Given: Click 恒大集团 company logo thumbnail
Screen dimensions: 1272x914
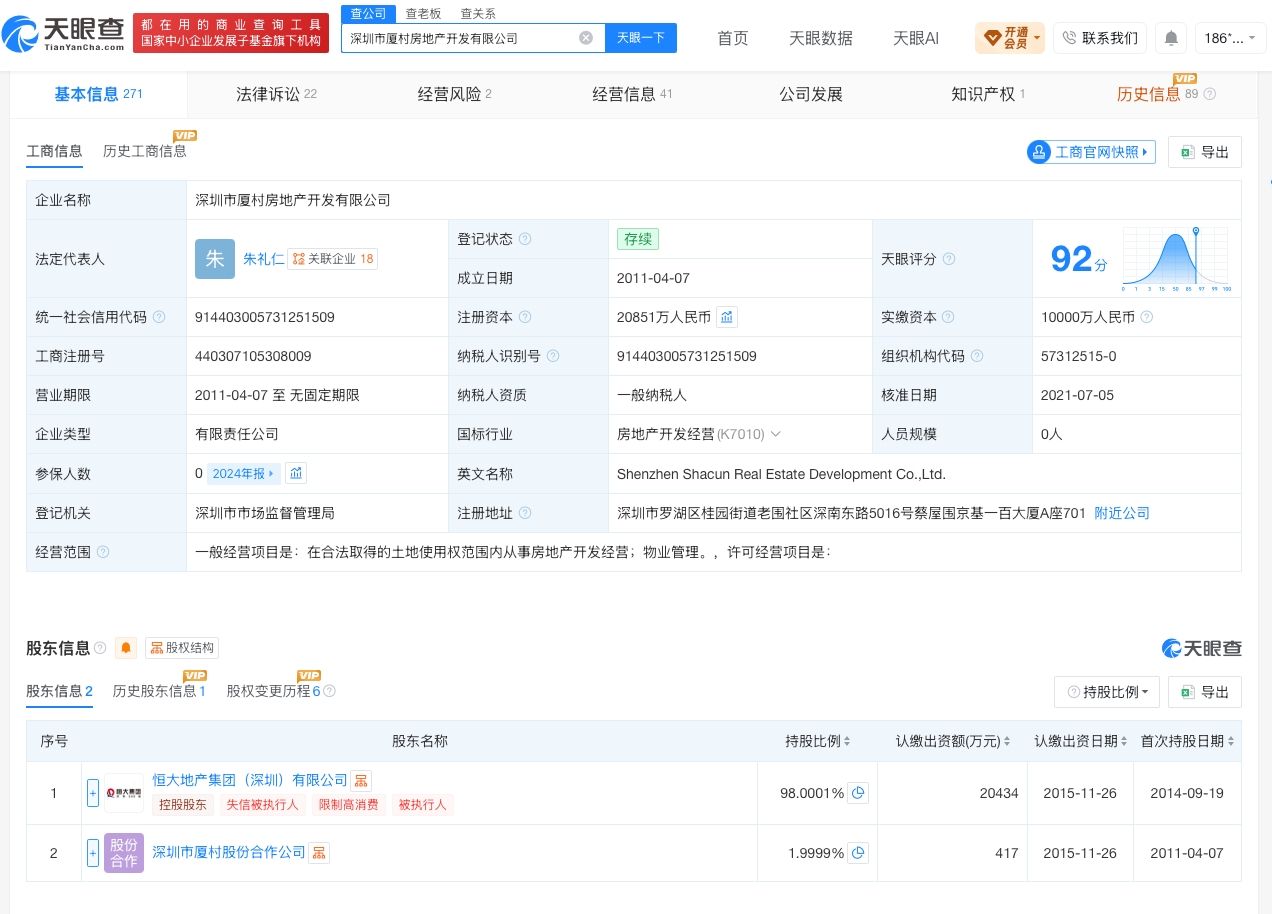Looking at the screenshot, I should click(x=124, y=793).
